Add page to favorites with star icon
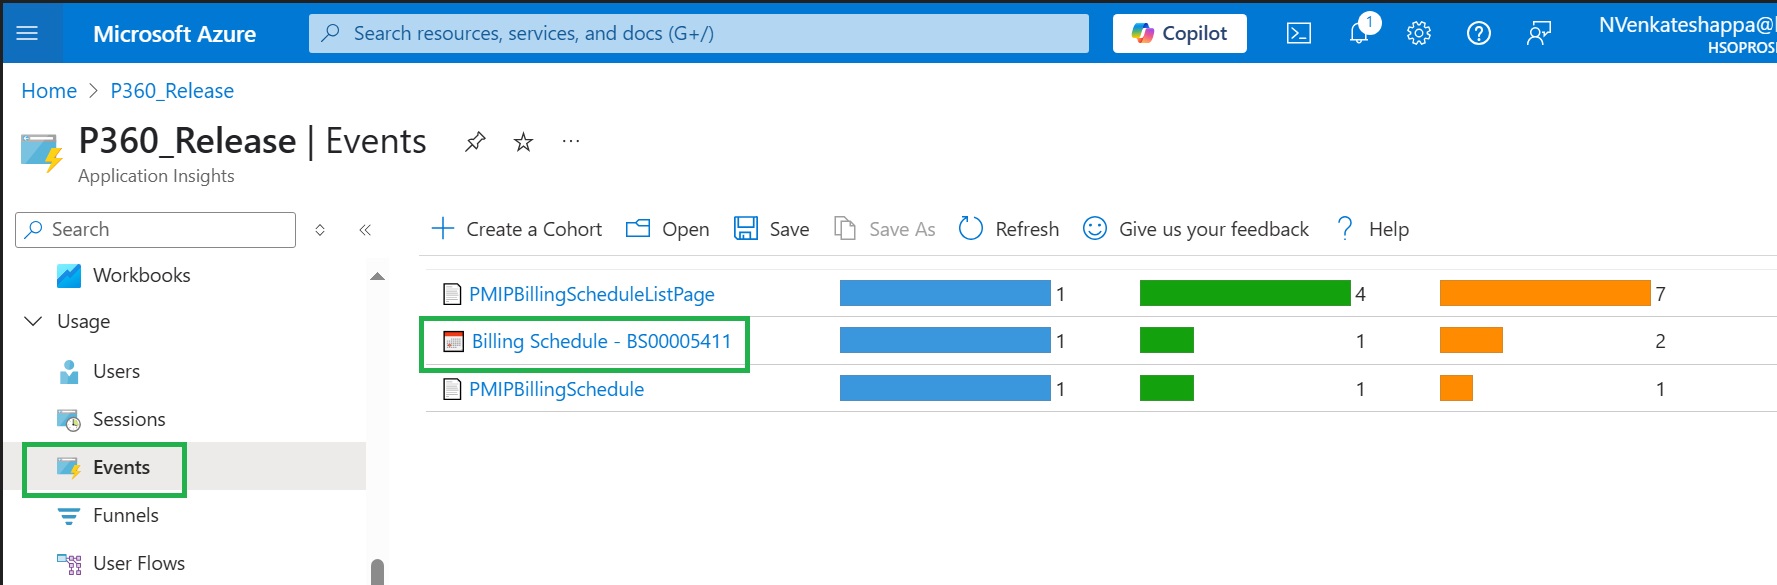The image size is (1777, 585). 523,142
